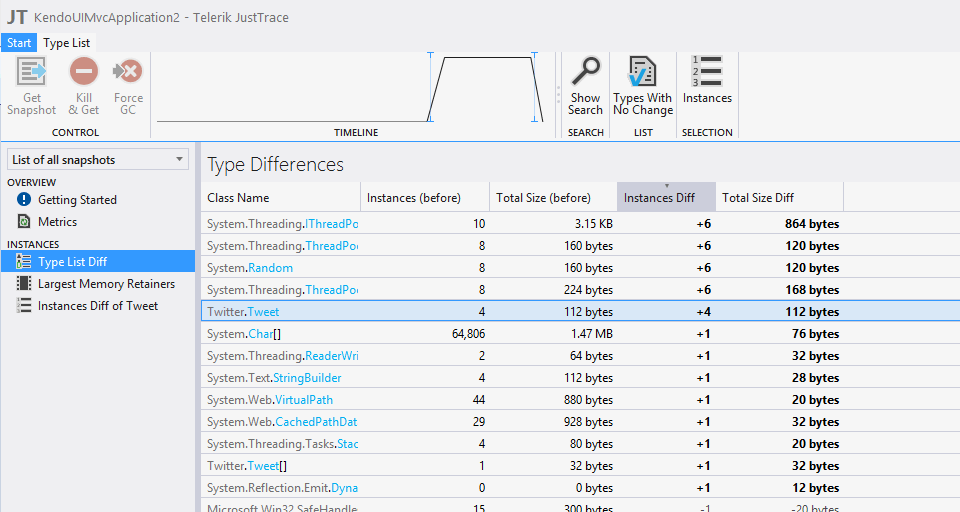The image size is (960, 512).
Task: Click the Metrics icon in sidebar
Action: coord(24,222)
